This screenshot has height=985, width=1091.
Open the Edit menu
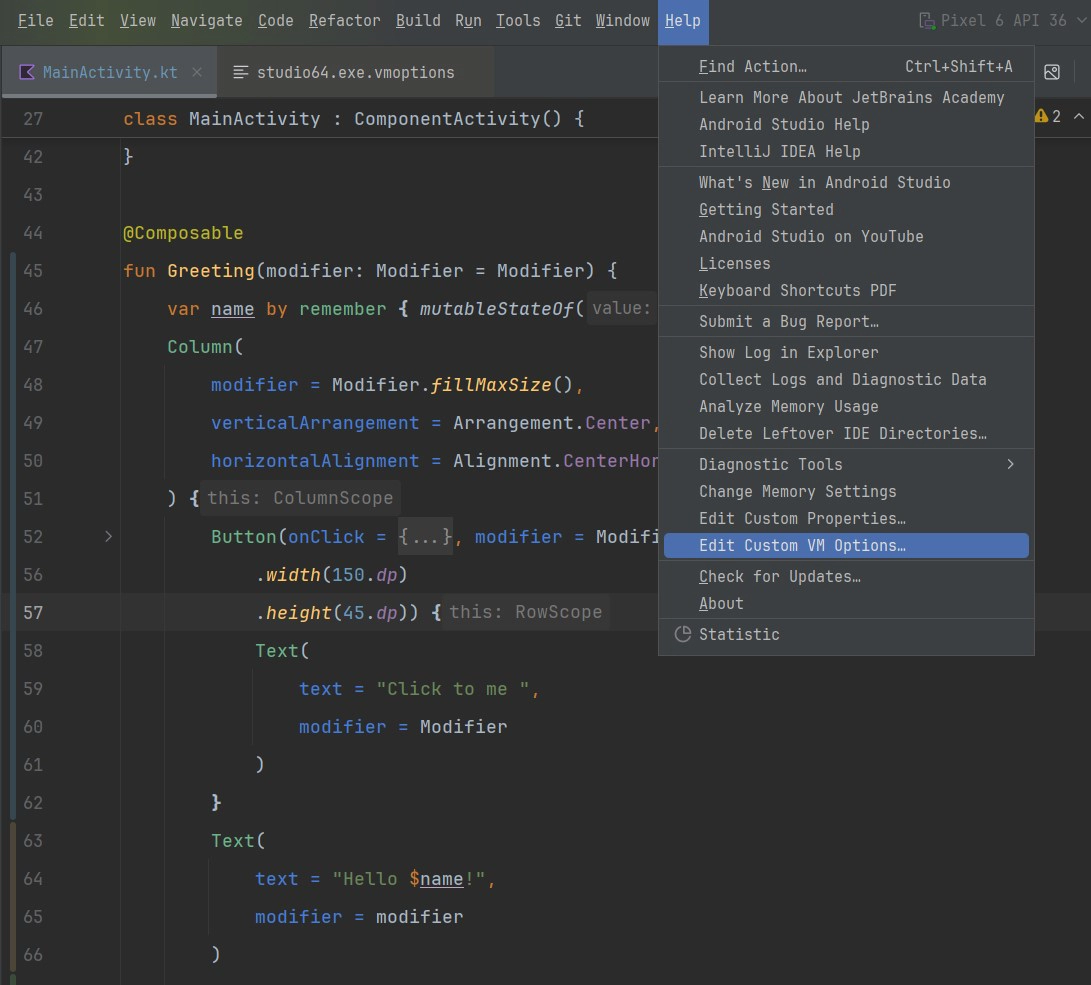(86, 21)
